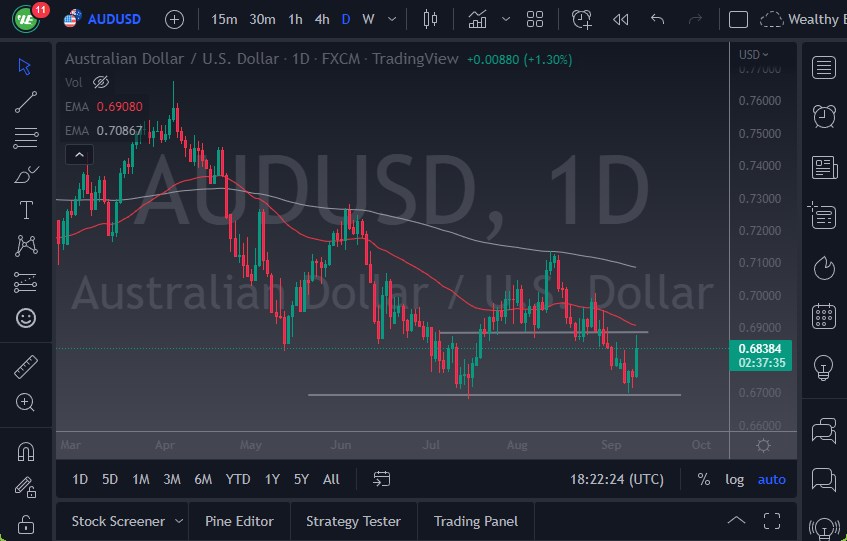Change the USD price scale currency
Viewport: 847px width, 541px height.
pos(754,55)
